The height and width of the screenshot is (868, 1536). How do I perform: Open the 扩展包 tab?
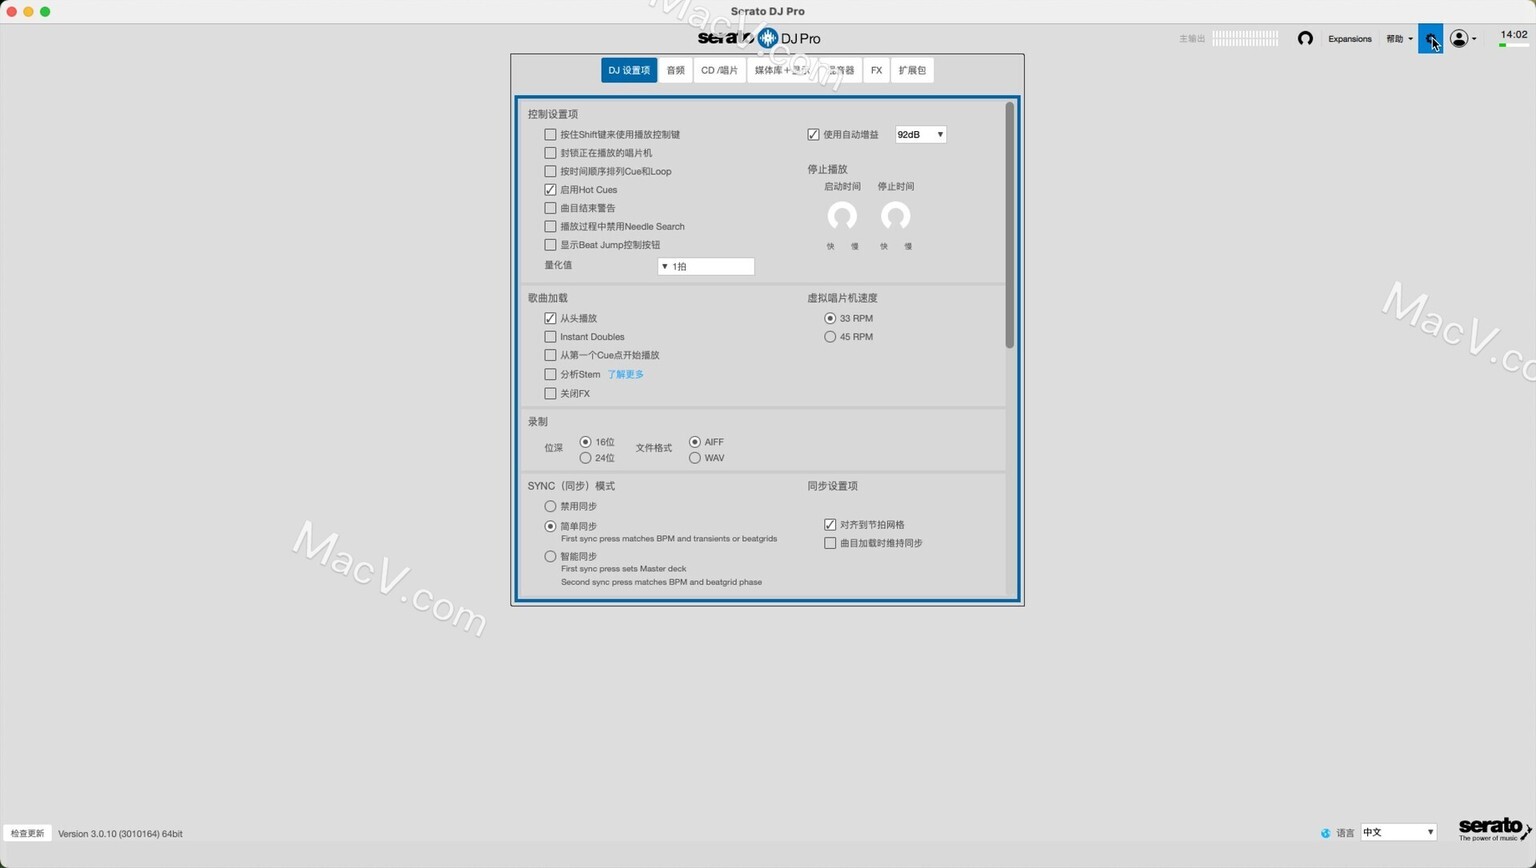(912, 70)
